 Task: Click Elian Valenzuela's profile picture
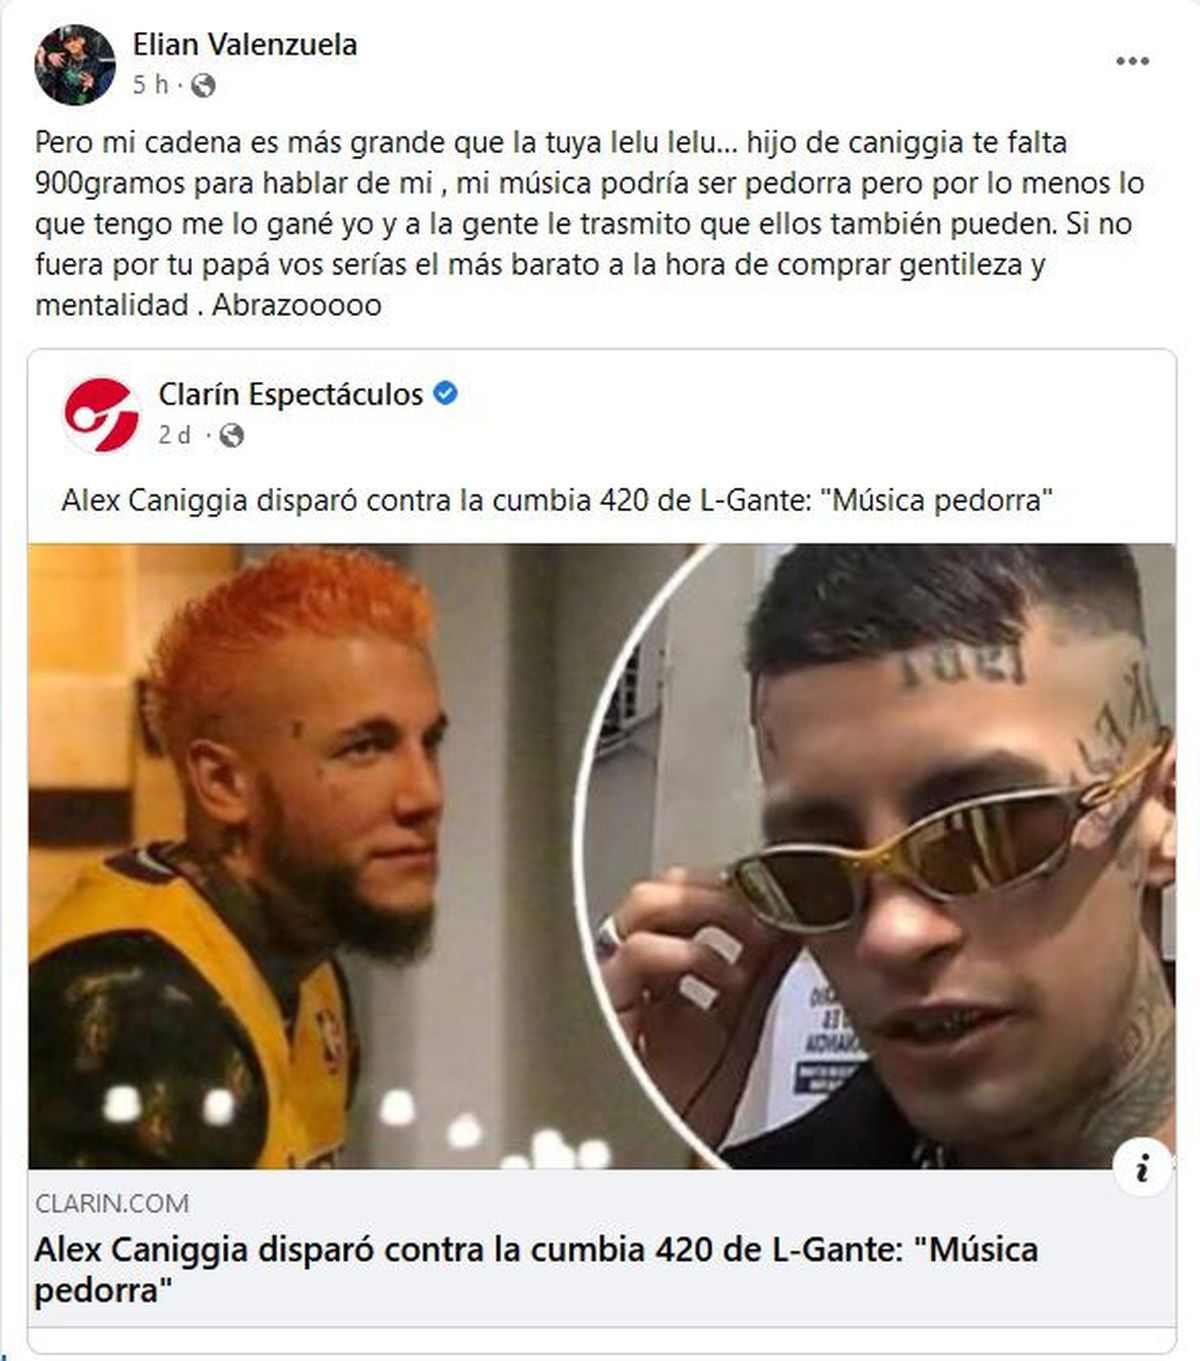click(x=75, y=65)
